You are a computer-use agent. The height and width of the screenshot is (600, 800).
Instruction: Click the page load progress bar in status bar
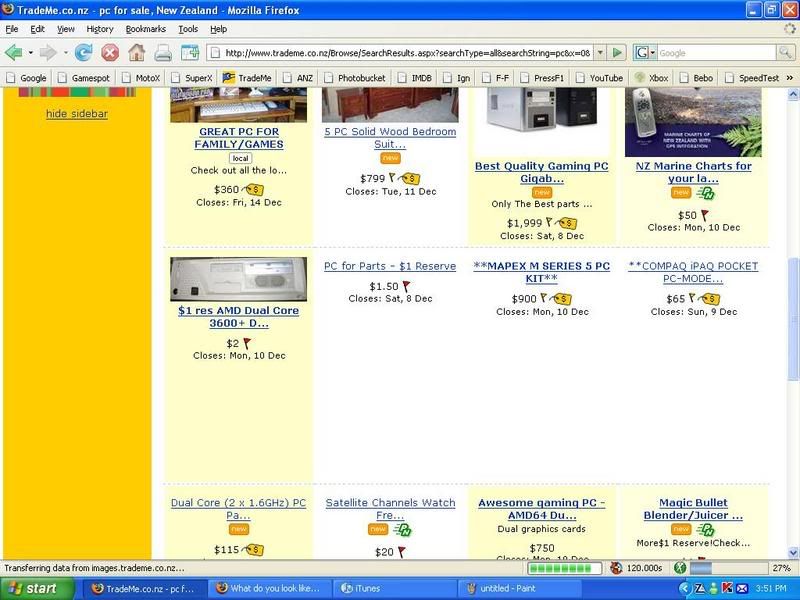[564, 568]
